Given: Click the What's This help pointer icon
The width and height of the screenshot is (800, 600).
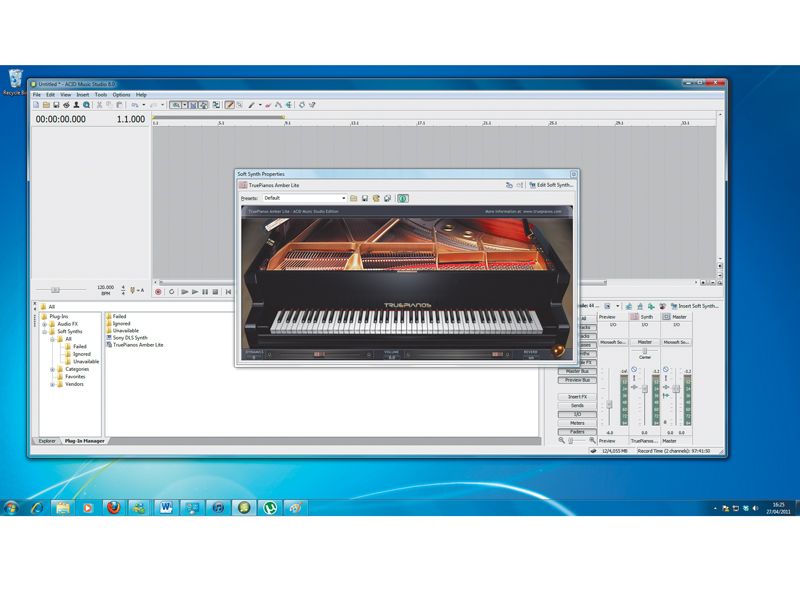Looking at the screenshot, I should point(312,105).
